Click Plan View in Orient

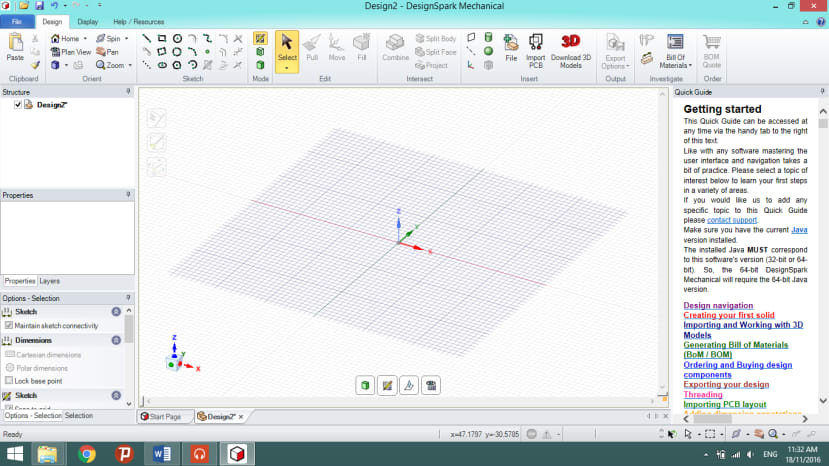[71, 52]
